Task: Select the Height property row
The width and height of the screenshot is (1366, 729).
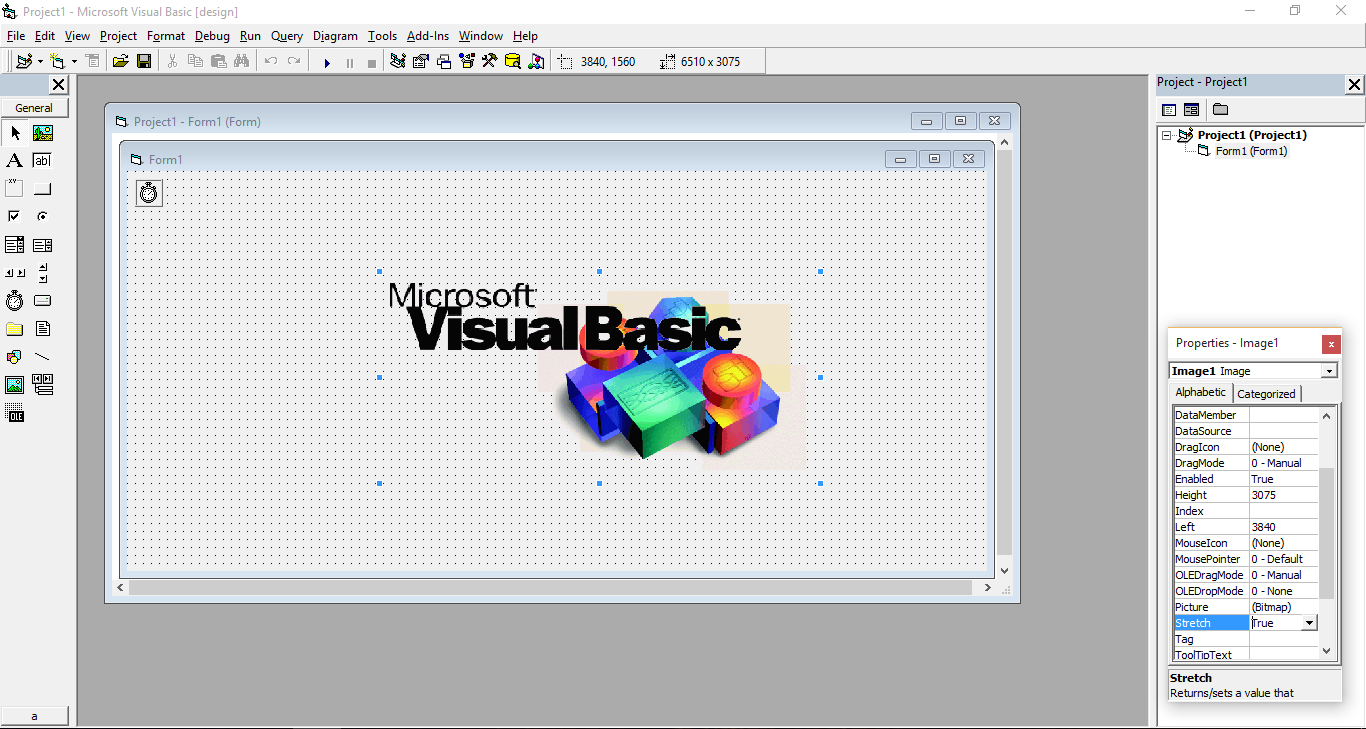Action: [1246, 495]
